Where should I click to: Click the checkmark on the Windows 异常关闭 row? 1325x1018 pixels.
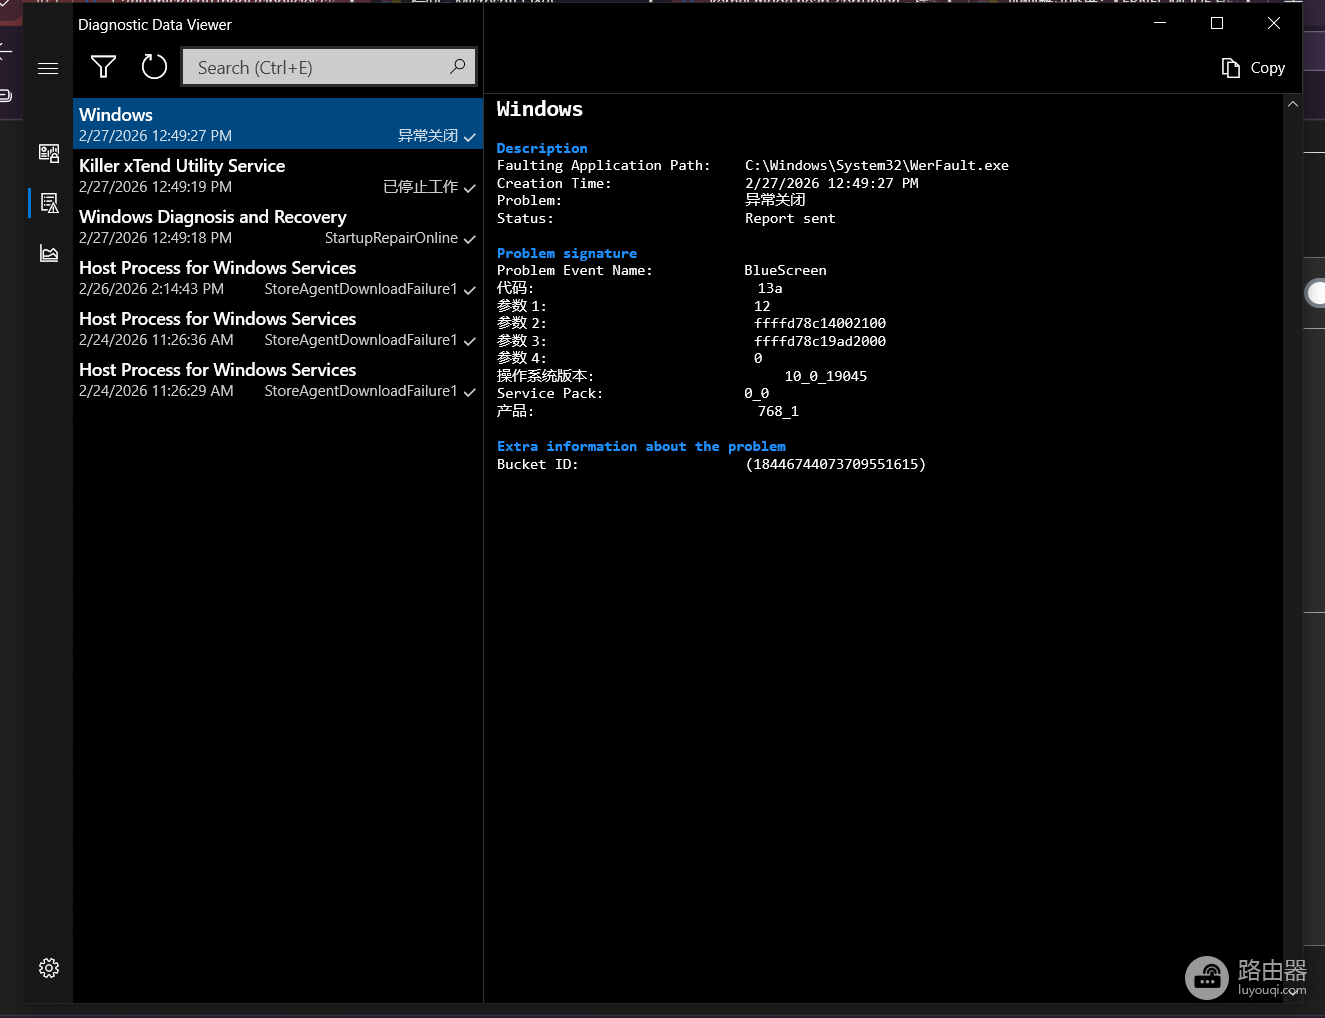[x=470, y=137]
